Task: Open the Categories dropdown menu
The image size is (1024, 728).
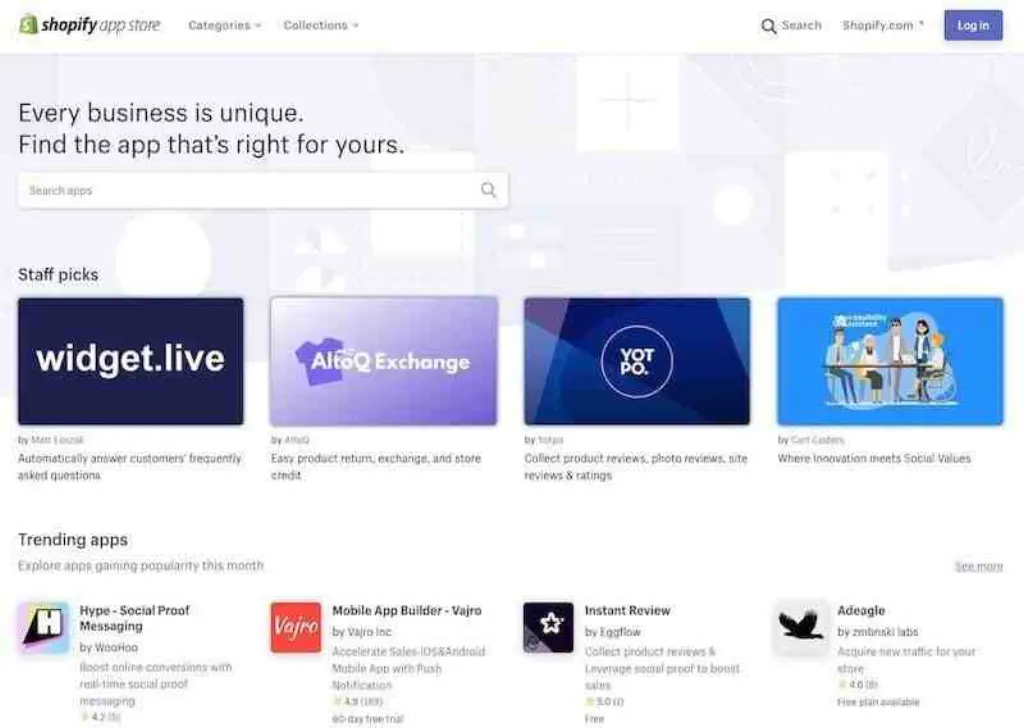Action: (x=225, y=25)
